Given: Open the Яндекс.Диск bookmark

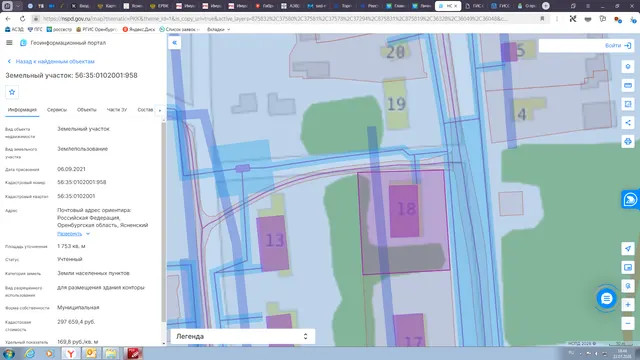Looking at the screenshot, I should pos(139,29).
